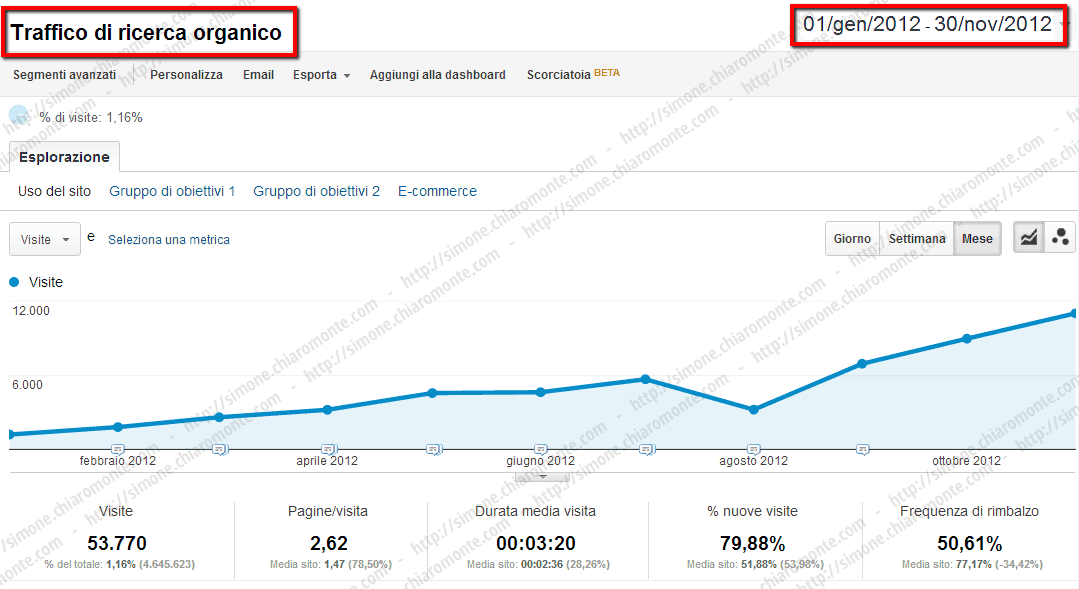This screenshot has width=1079, height=589.
Task: Click the Visite total 53.770
Action: pos(117,544)
